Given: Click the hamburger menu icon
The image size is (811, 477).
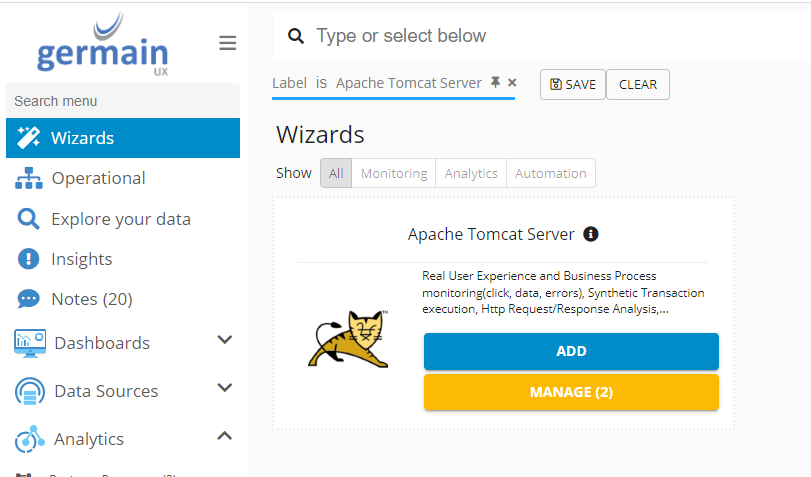Looking at the screenshot, I should coord(228,43).
